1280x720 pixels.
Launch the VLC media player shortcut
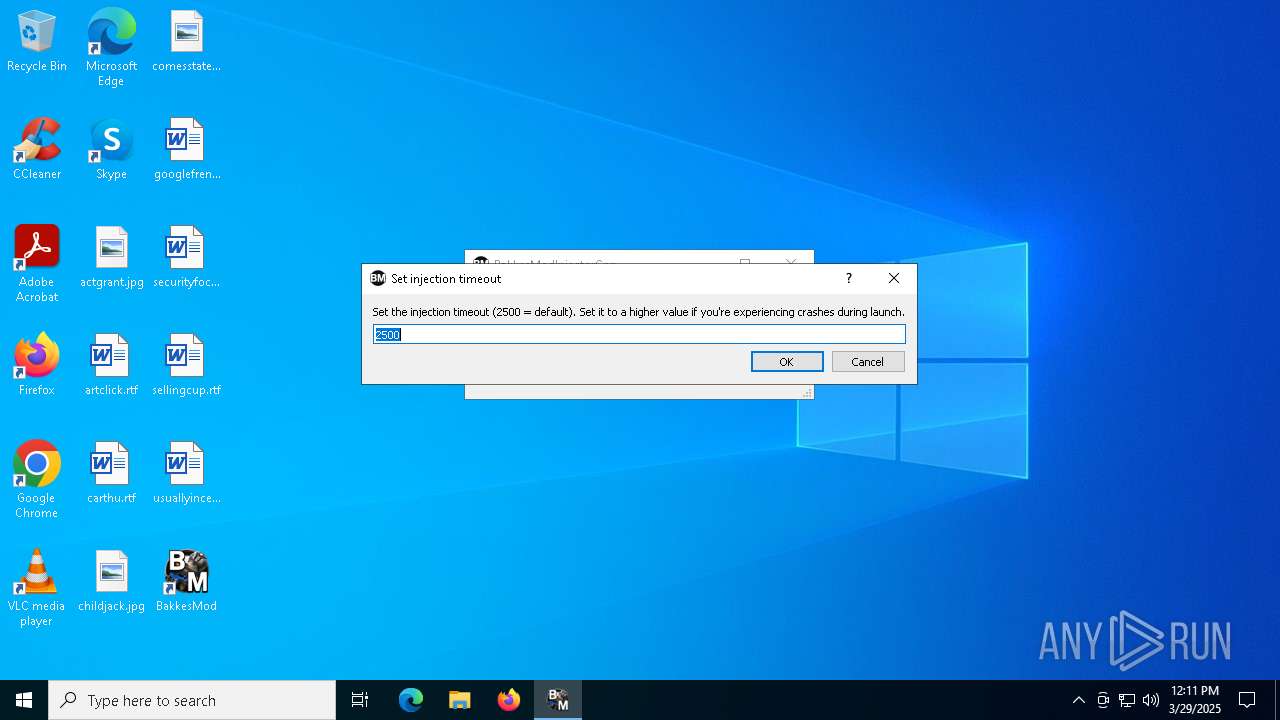pos(37,588)
